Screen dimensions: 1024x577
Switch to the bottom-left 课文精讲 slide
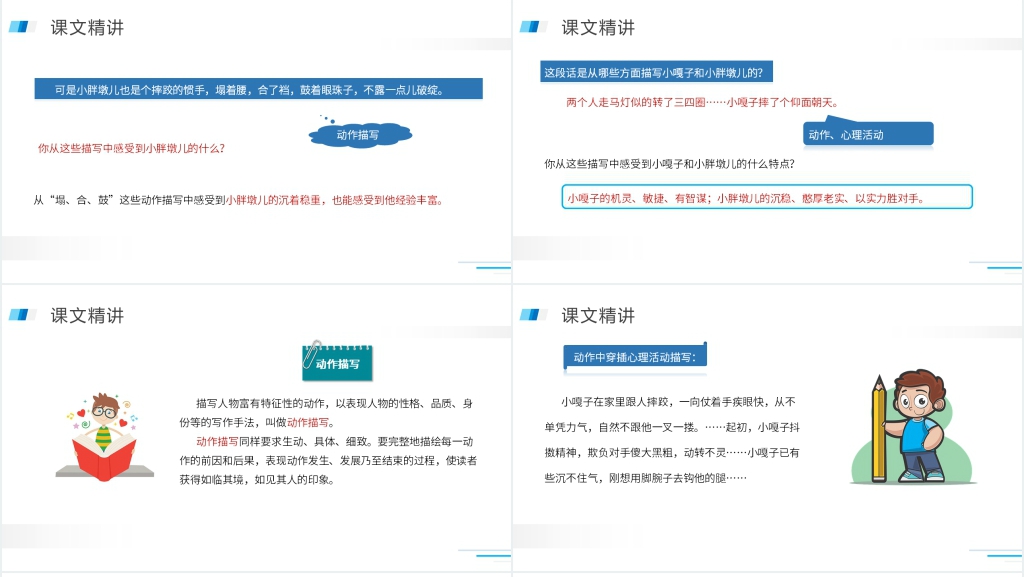tap(88, 314)
